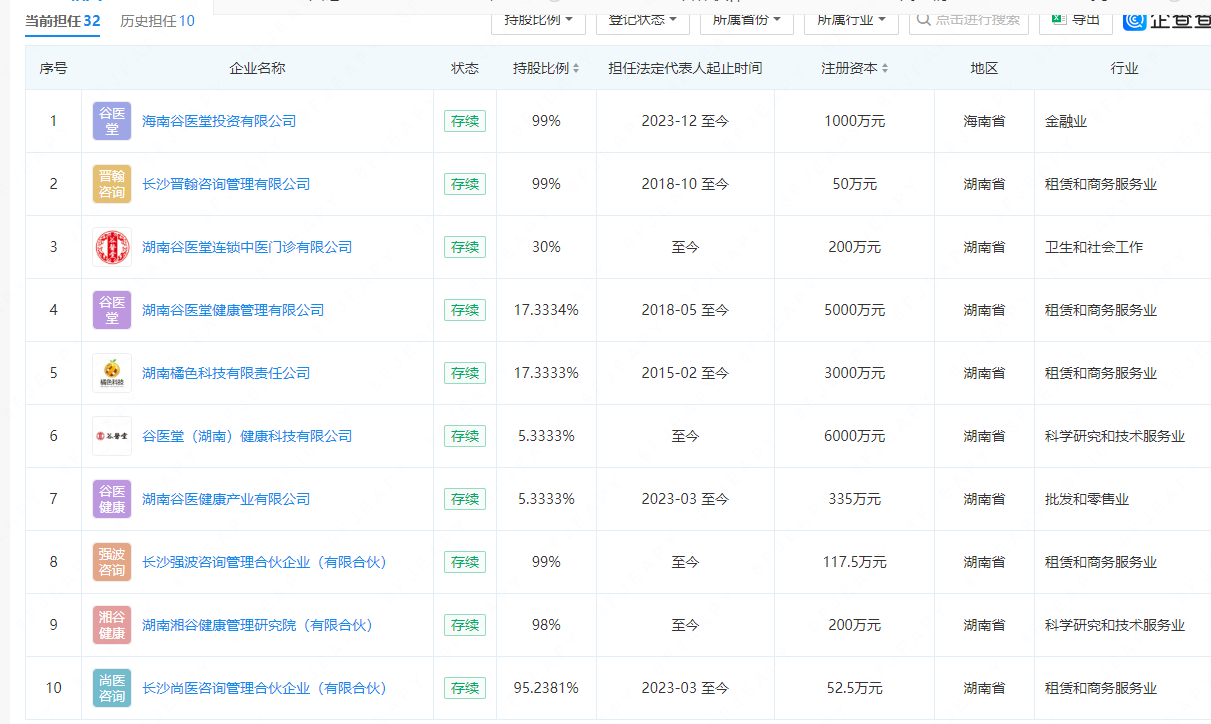Open the 湘谷健康 logo

coord(112,625)
